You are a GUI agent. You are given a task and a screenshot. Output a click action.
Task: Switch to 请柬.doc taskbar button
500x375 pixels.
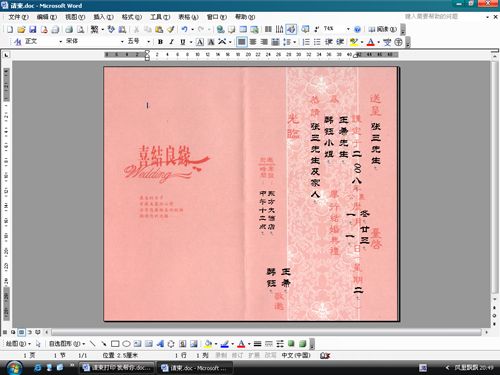(194, 368)
